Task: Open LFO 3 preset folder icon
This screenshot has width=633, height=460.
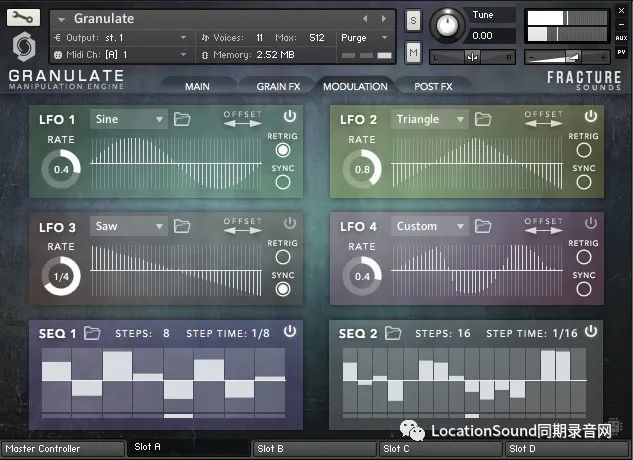Action: click(x=182, y=226)
